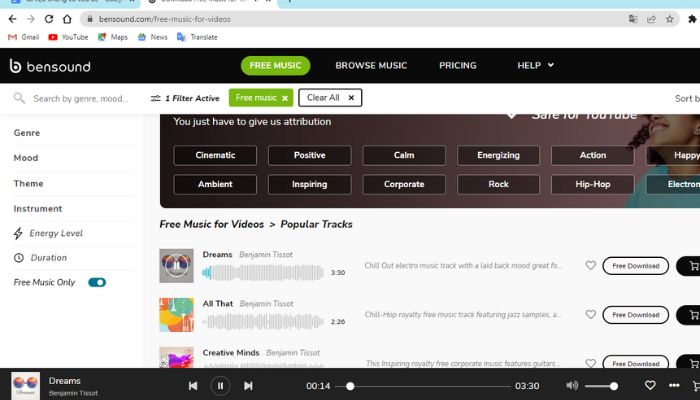Favorite the Creative Minds heart icon
The image size is (700, 400).
(591, 363)
